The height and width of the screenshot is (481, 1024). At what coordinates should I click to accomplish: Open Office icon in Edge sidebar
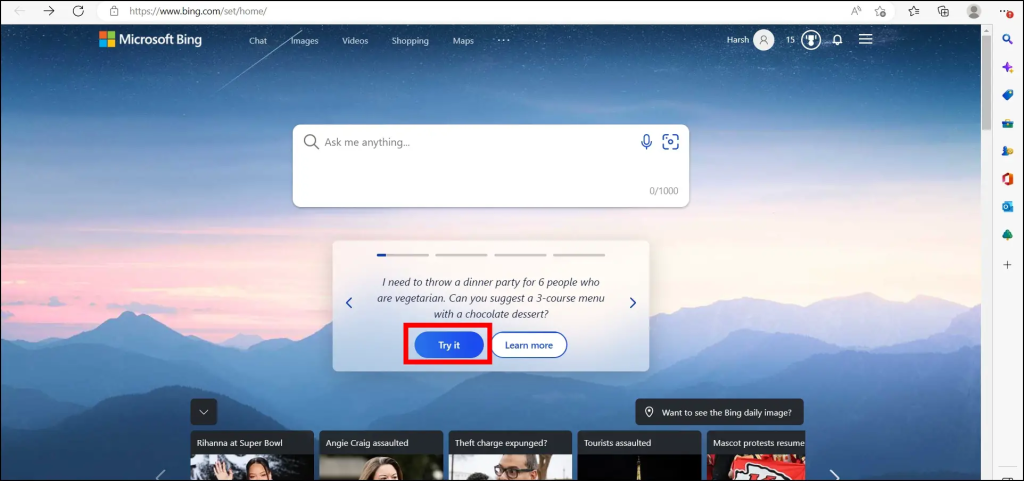tap(1007, 179)
